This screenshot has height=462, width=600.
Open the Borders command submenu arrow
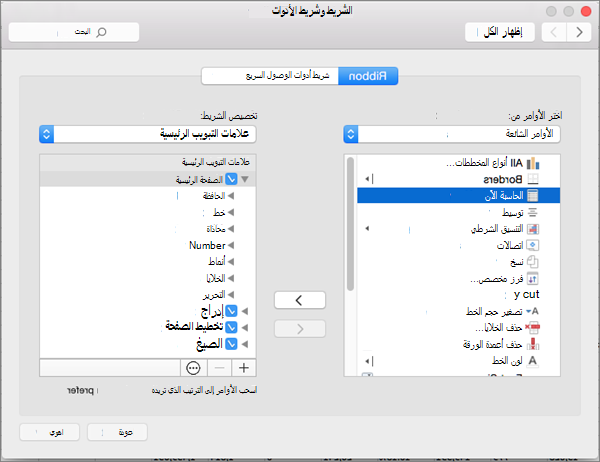coord(369,179)
